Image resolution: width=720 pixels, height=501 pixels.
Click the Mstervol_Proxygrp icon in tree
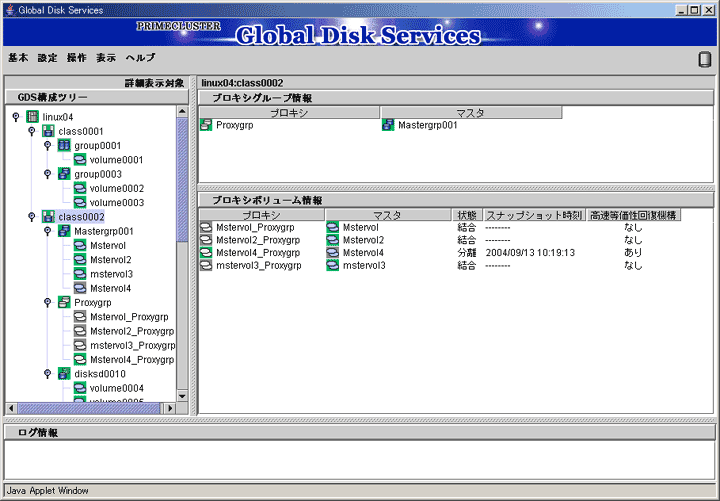[x=80, y=316]
